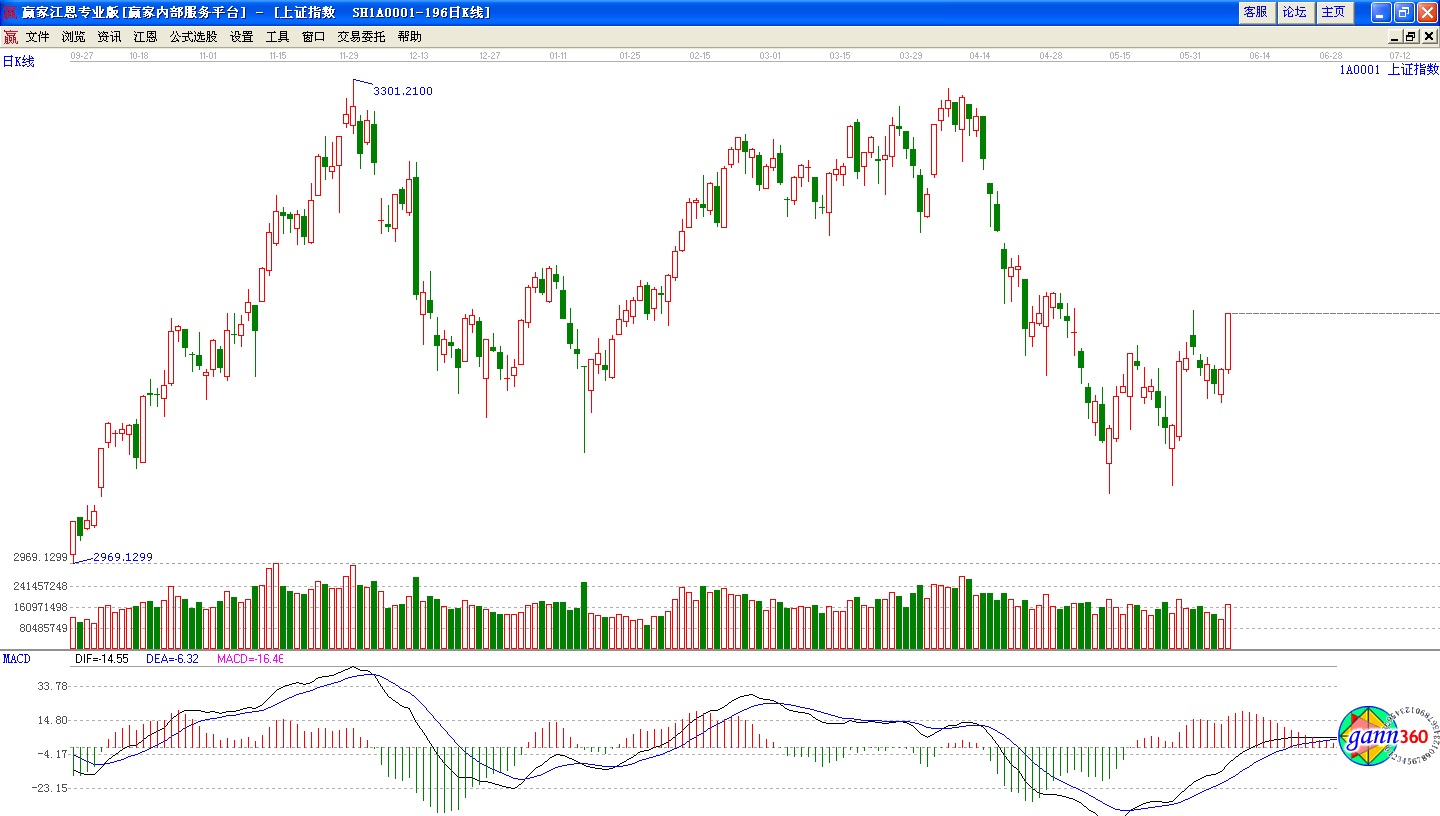Click the 12-13 date marker
Image resolution: width=1440 pixels, height=816 pixels.
click(x=419, y=56)
